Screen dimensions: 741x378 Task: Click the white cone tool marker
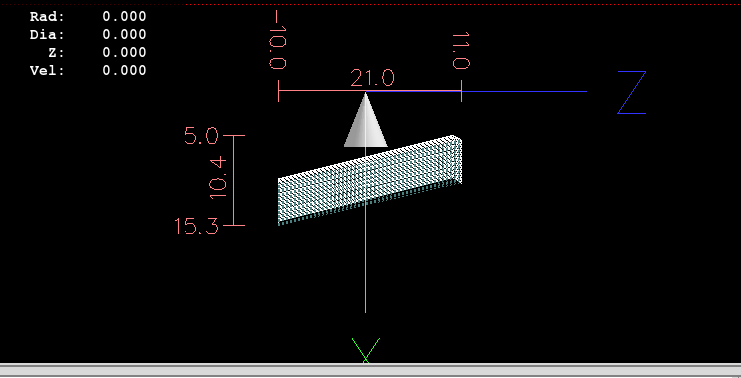(365, 120)
